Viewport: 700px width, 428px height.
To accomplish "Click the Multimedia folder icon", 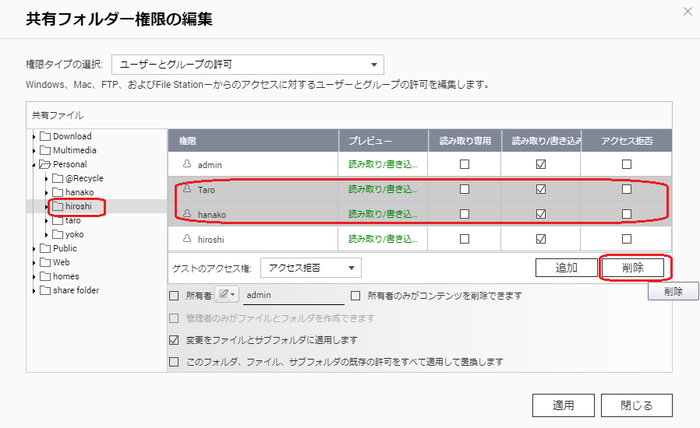I will coord(45,150).
